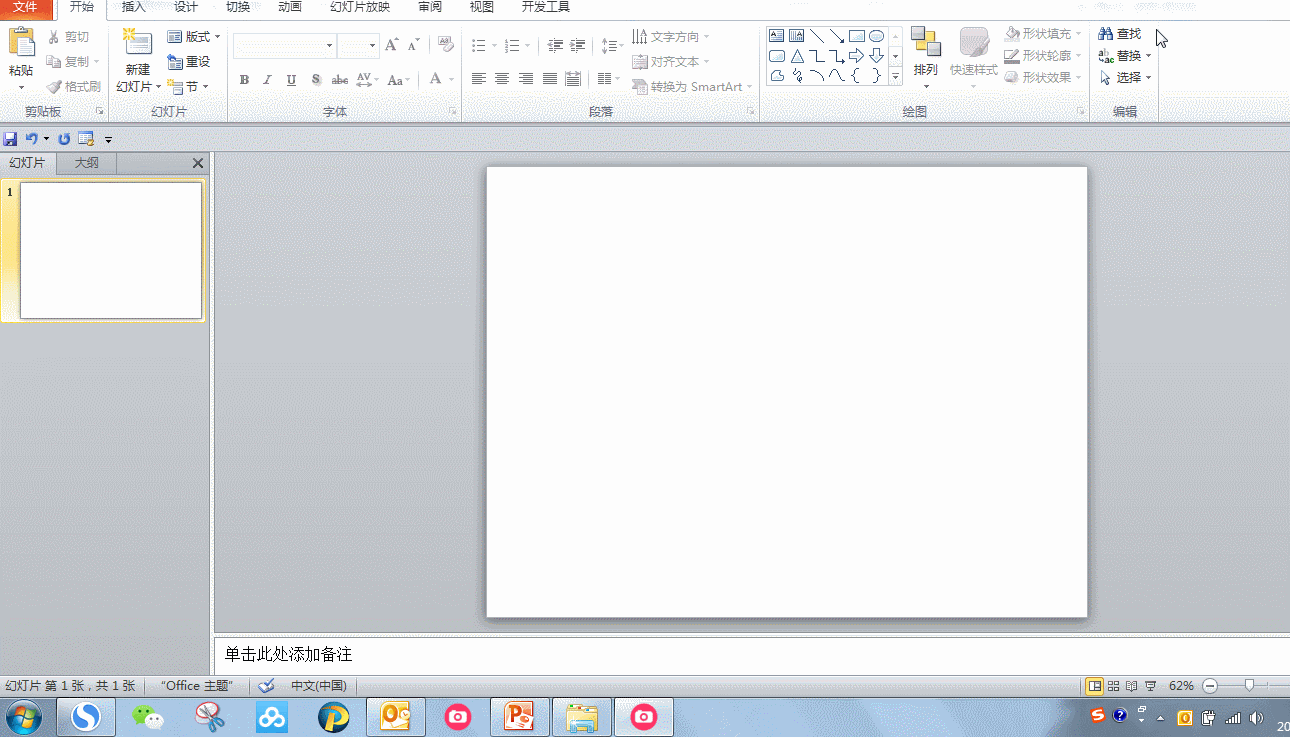Select the Down Arrow shape
Image resolution: width=1290 pixels, height=738 pixels.
point(877,56)
